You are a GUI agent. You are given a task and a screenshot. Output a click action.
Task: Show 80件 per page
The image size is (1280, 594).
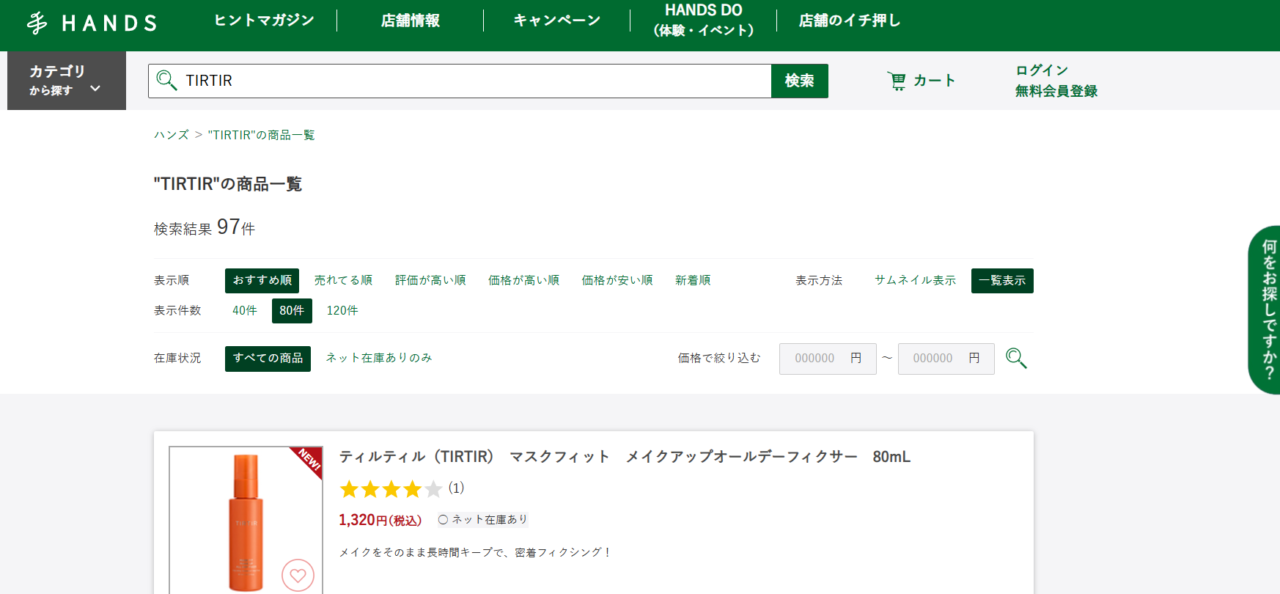pyautogui.click(x=292, y=311)
